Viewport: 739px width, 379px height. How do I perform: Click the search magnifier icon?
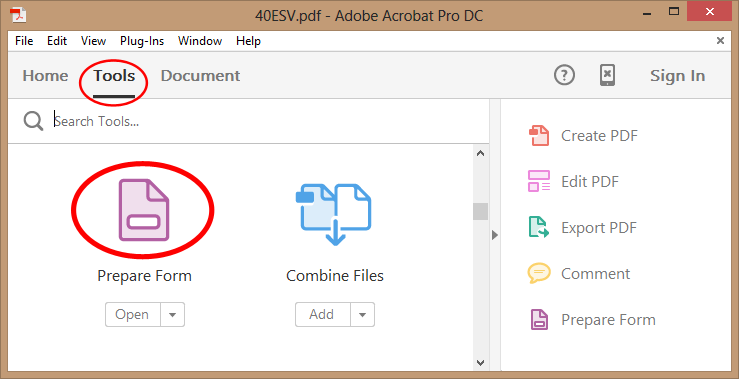pos(33,121)
